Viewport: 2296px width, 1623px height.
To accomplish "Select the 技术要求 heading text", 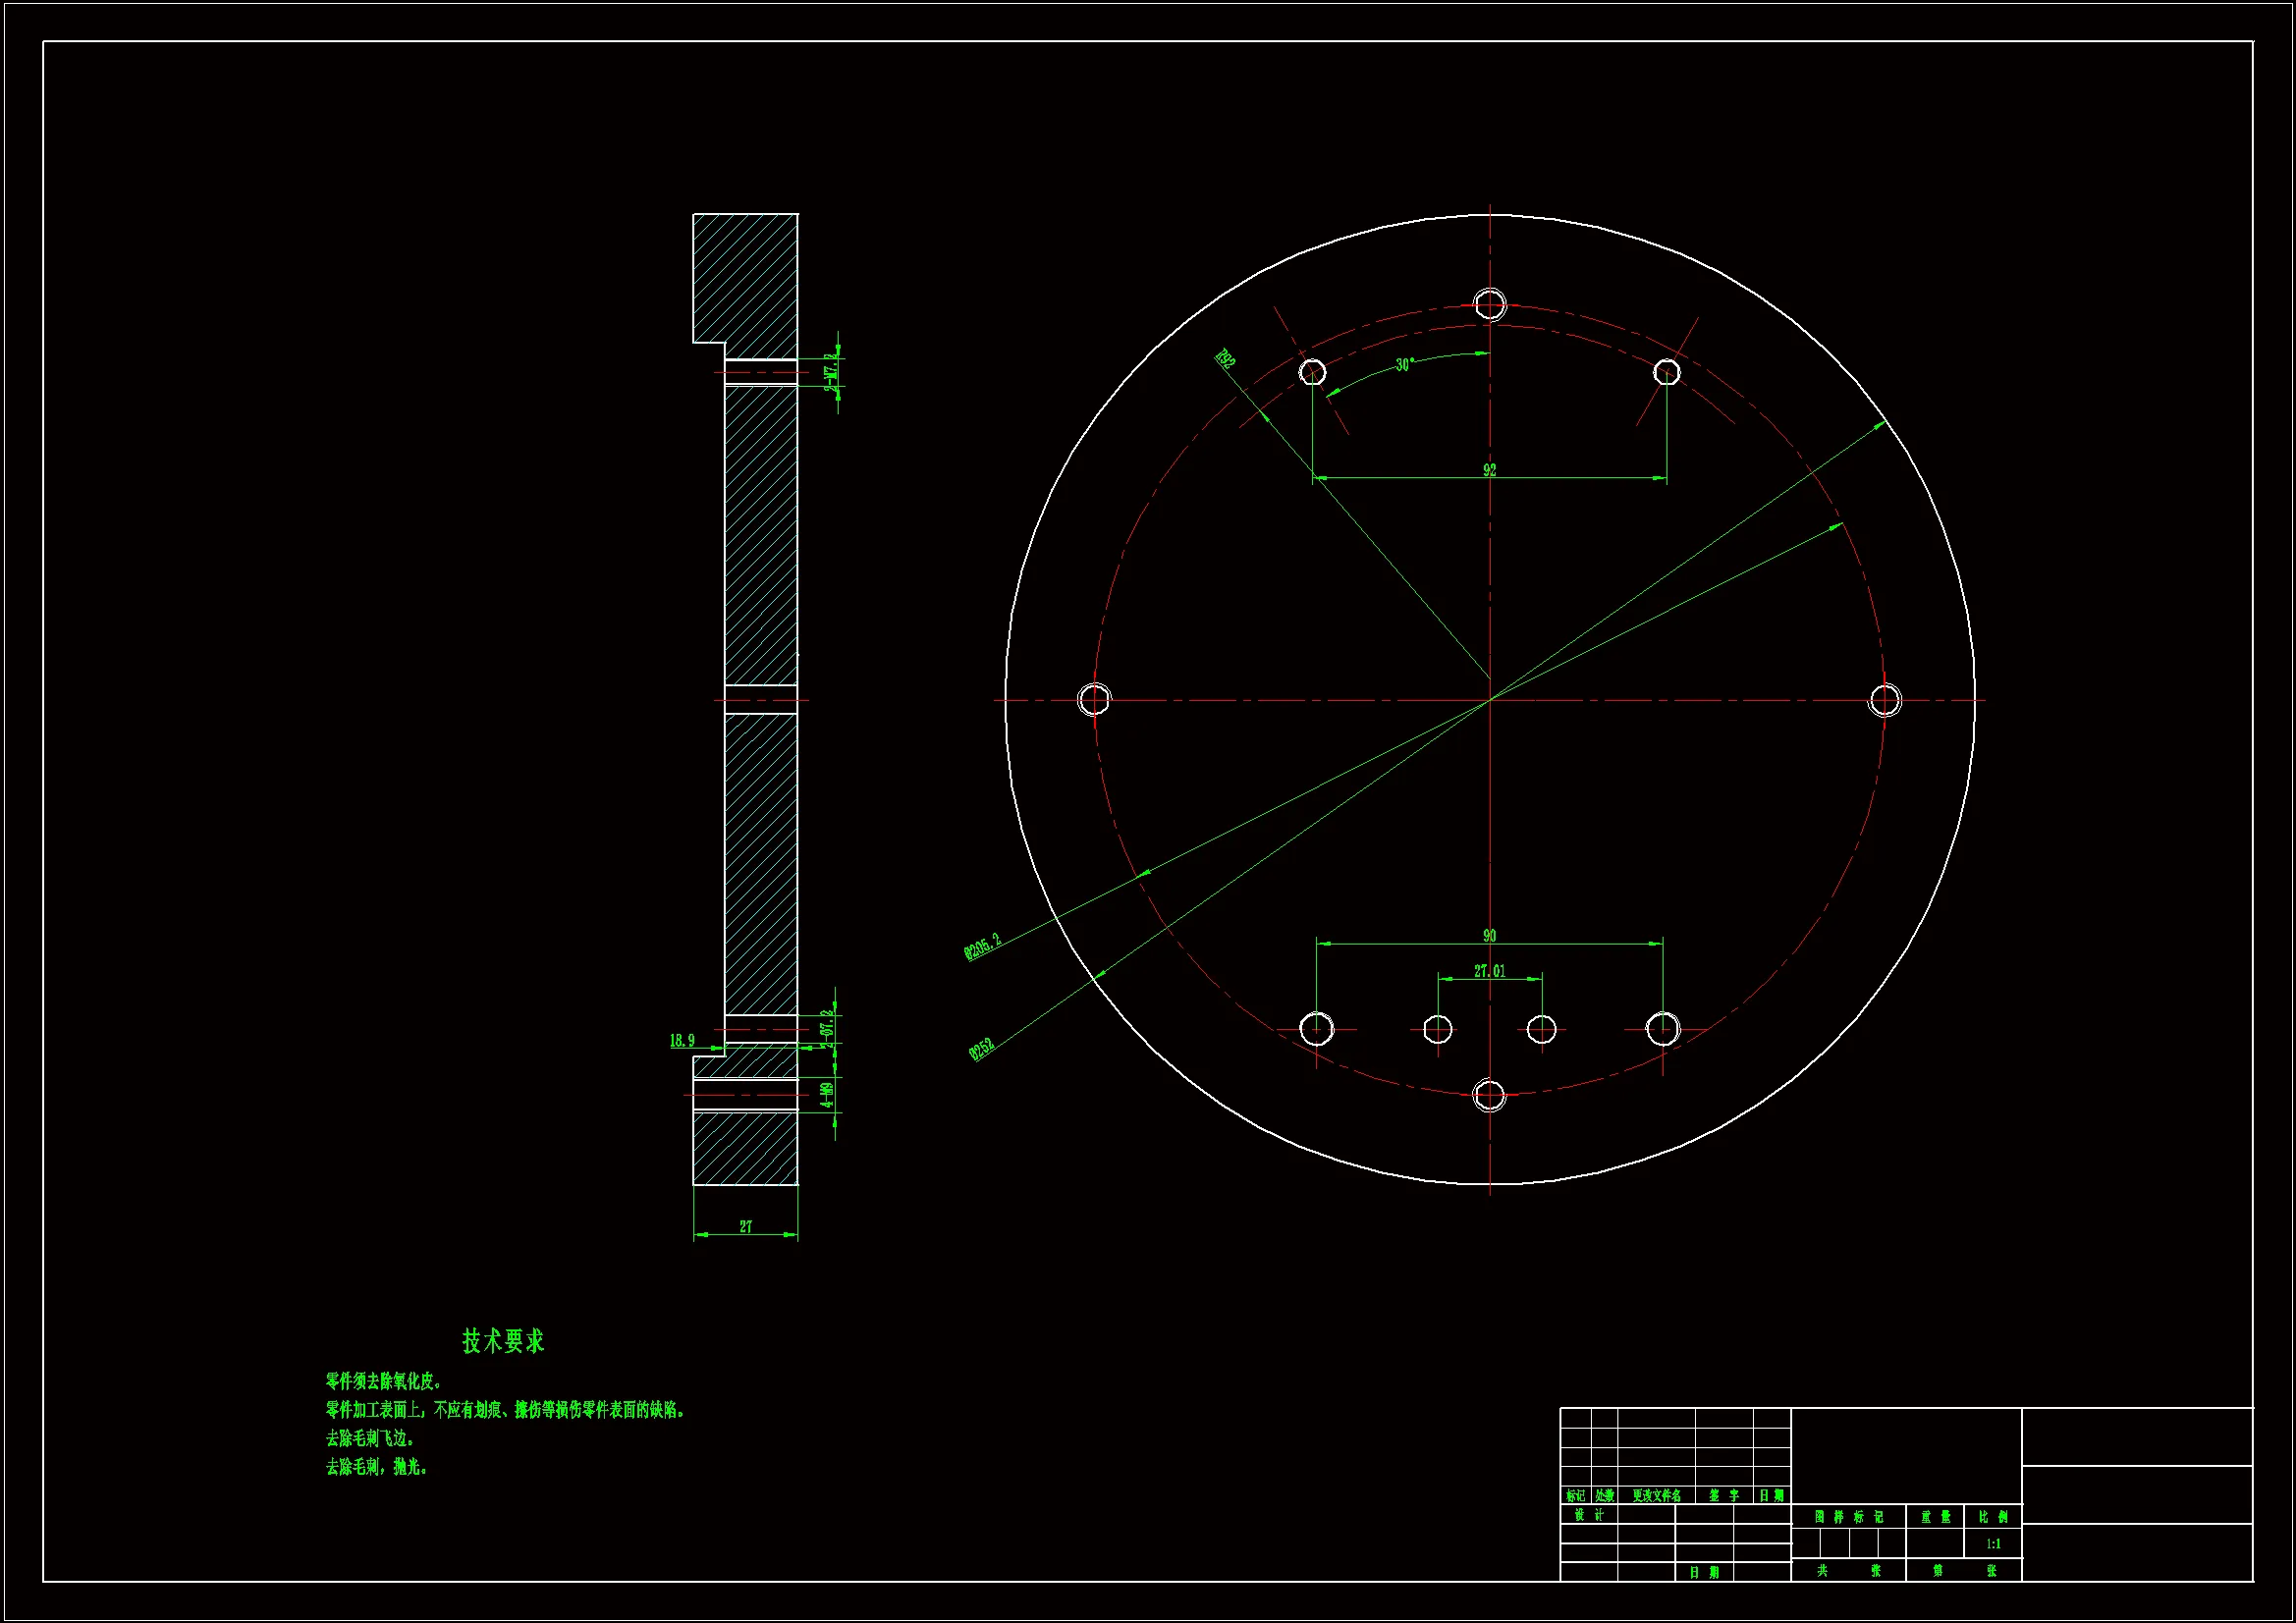I will (503, 1342).
